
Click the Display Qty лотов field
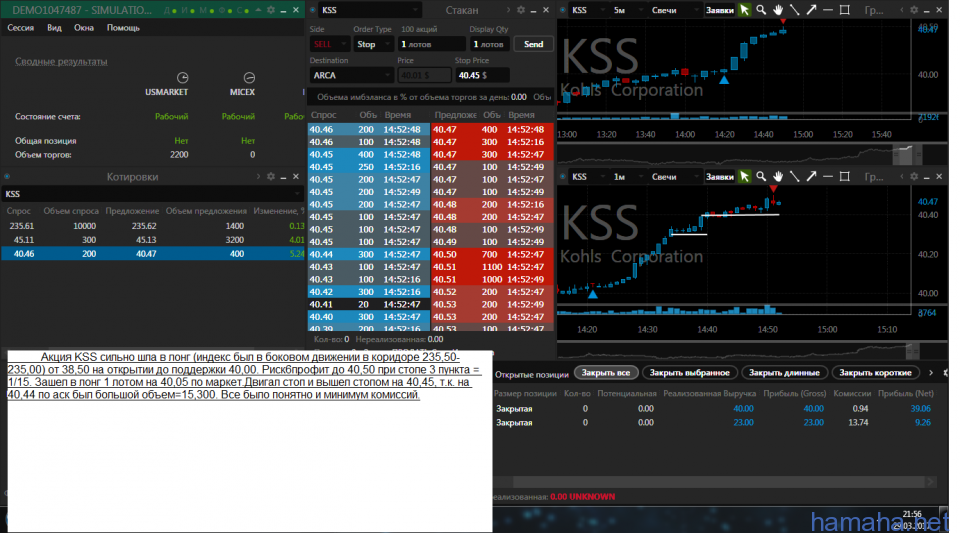pyautogui.click(x=490, y=44)
